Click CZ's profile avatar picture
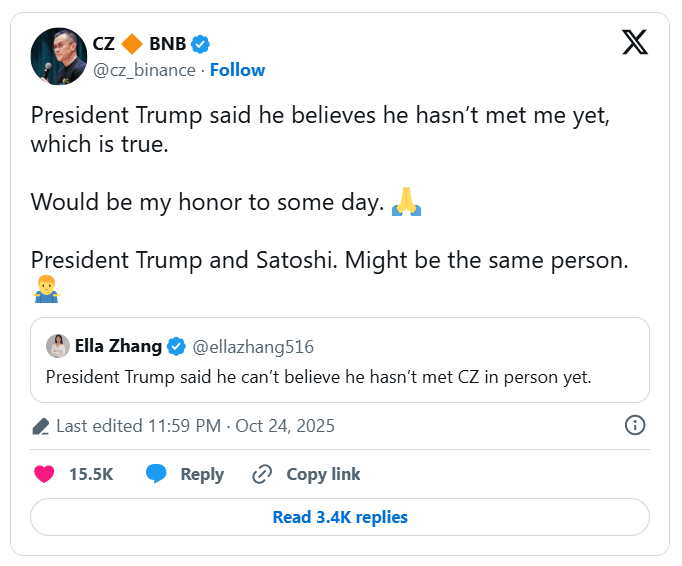The height and width of the screenshot is (566, 682). 58,56
